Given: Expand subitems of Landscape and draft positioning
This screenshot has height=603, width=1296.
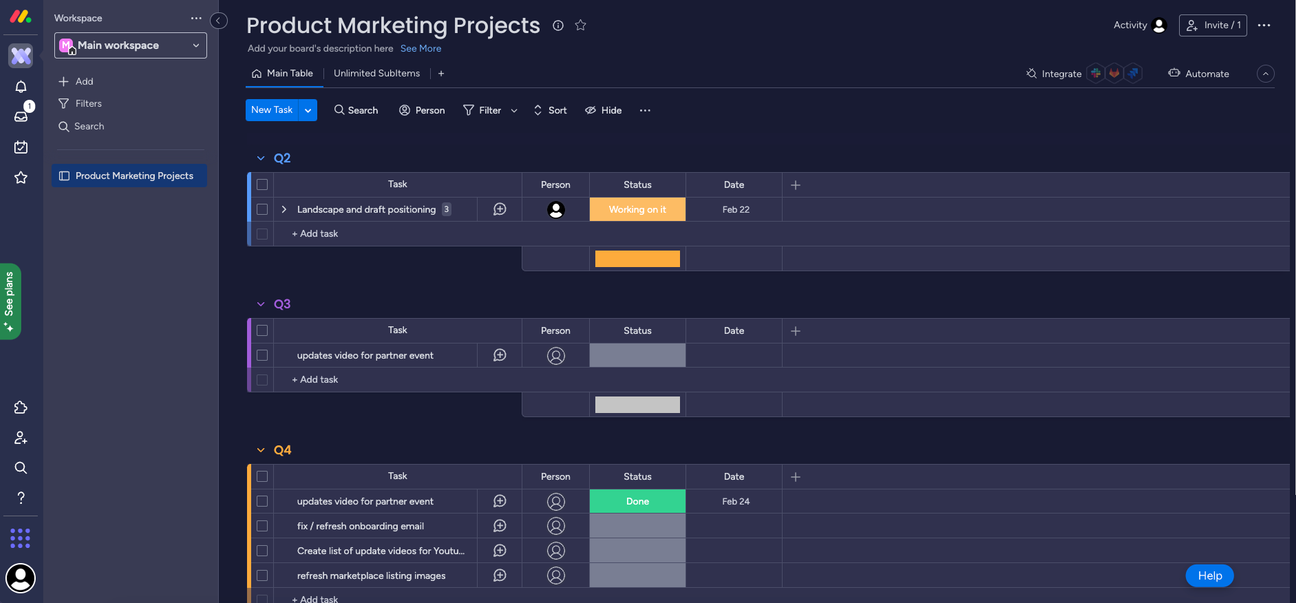Looking at the screenshot, I should tap(283, 209).
